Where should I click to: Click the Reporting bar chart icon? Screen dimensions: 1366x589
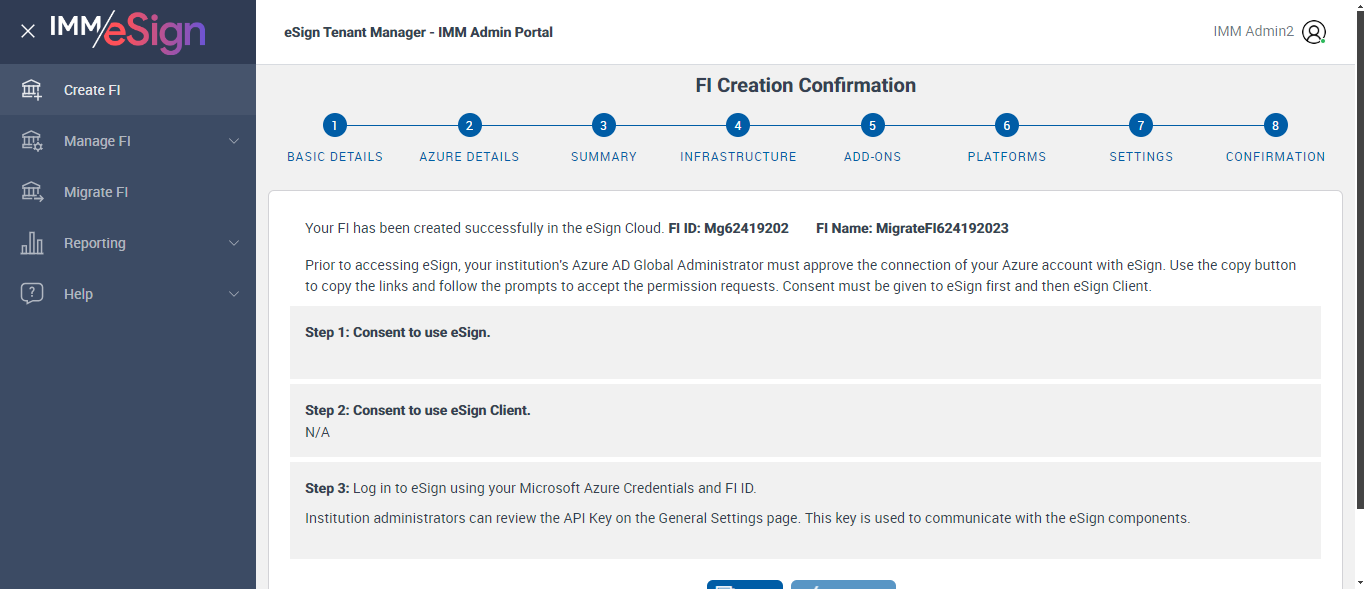point(32,243)
